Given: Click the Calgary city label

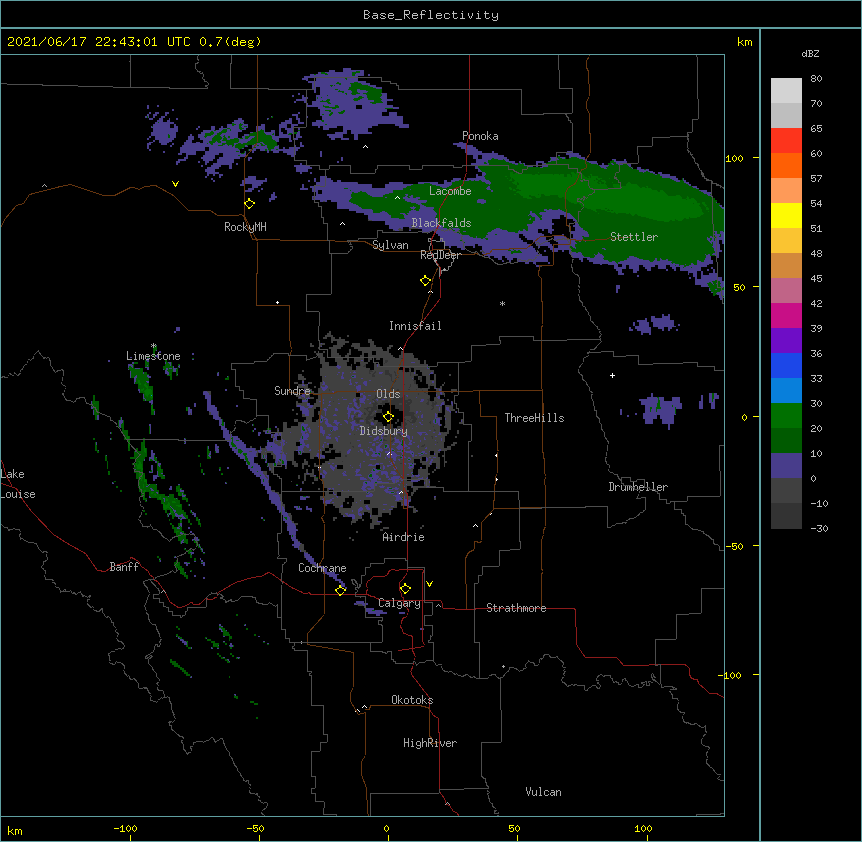Looking at the screenshot, I should click(399, 603).
